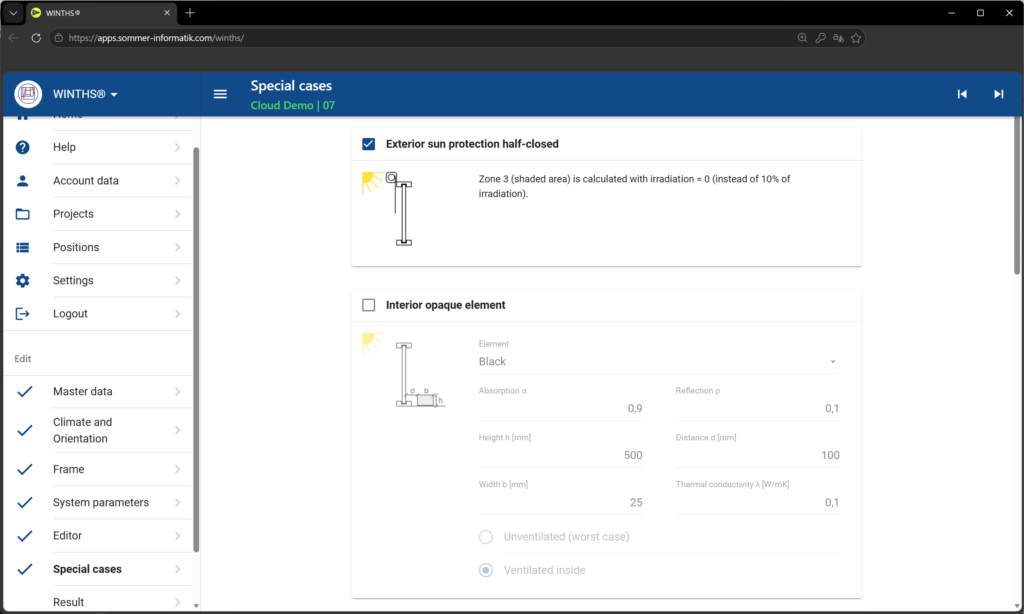Click the Settings gear icon
The height and width of the screenshot is (614, 1024).
pyautogui.click(x=23, y=281)
